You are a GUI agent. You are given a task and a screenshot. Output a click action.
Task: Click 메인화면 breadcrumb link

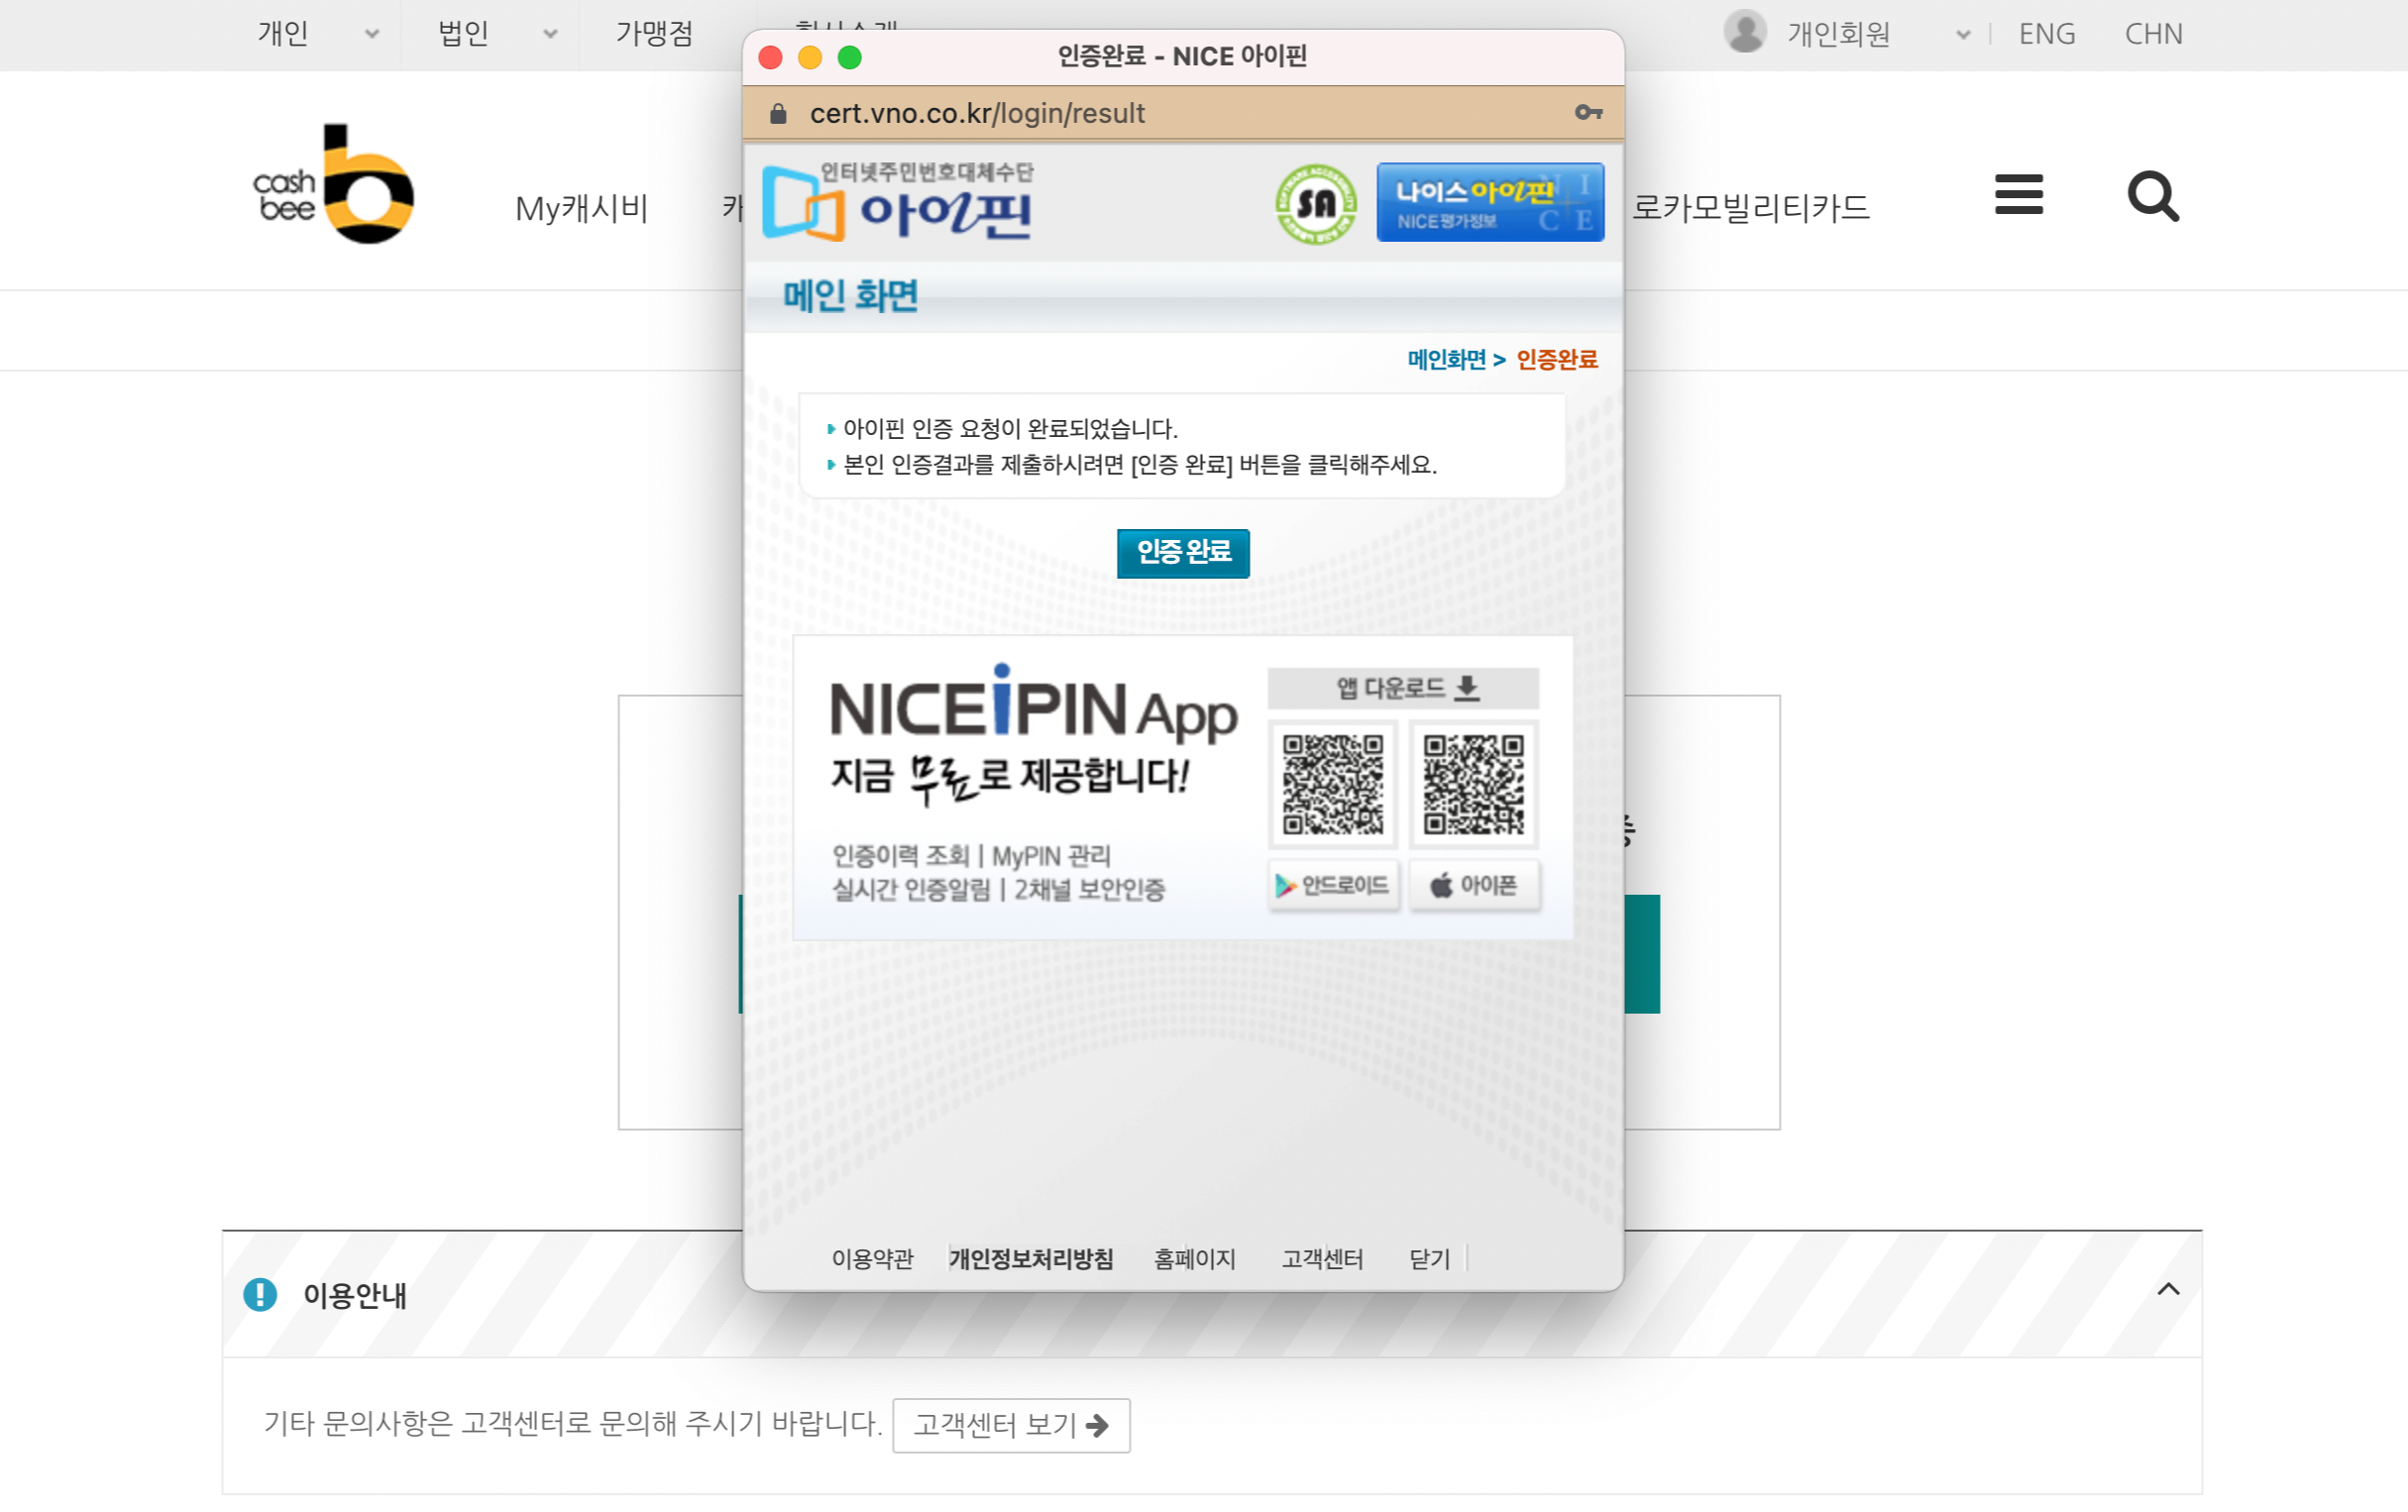tap(1446, 359)
